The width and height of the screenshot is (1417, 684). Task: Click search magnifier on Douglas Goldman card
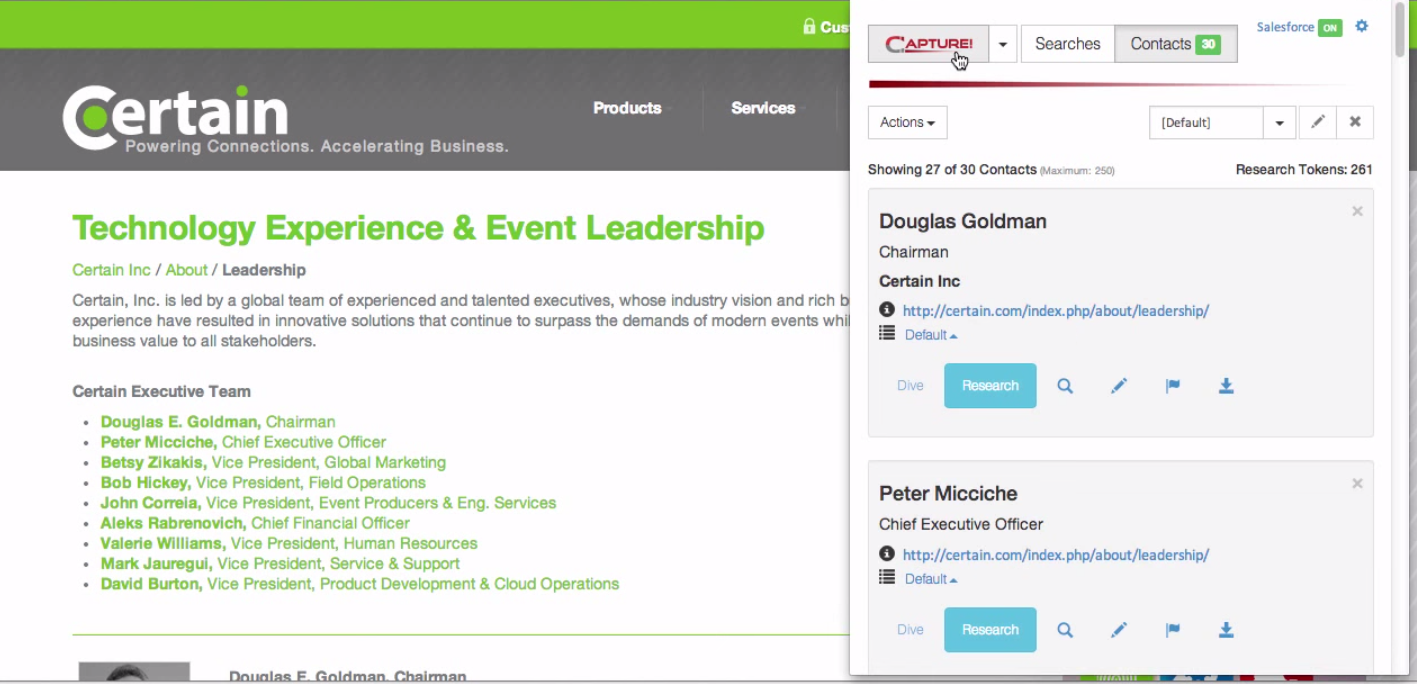pyautogui.click(x=1065, y=386)
